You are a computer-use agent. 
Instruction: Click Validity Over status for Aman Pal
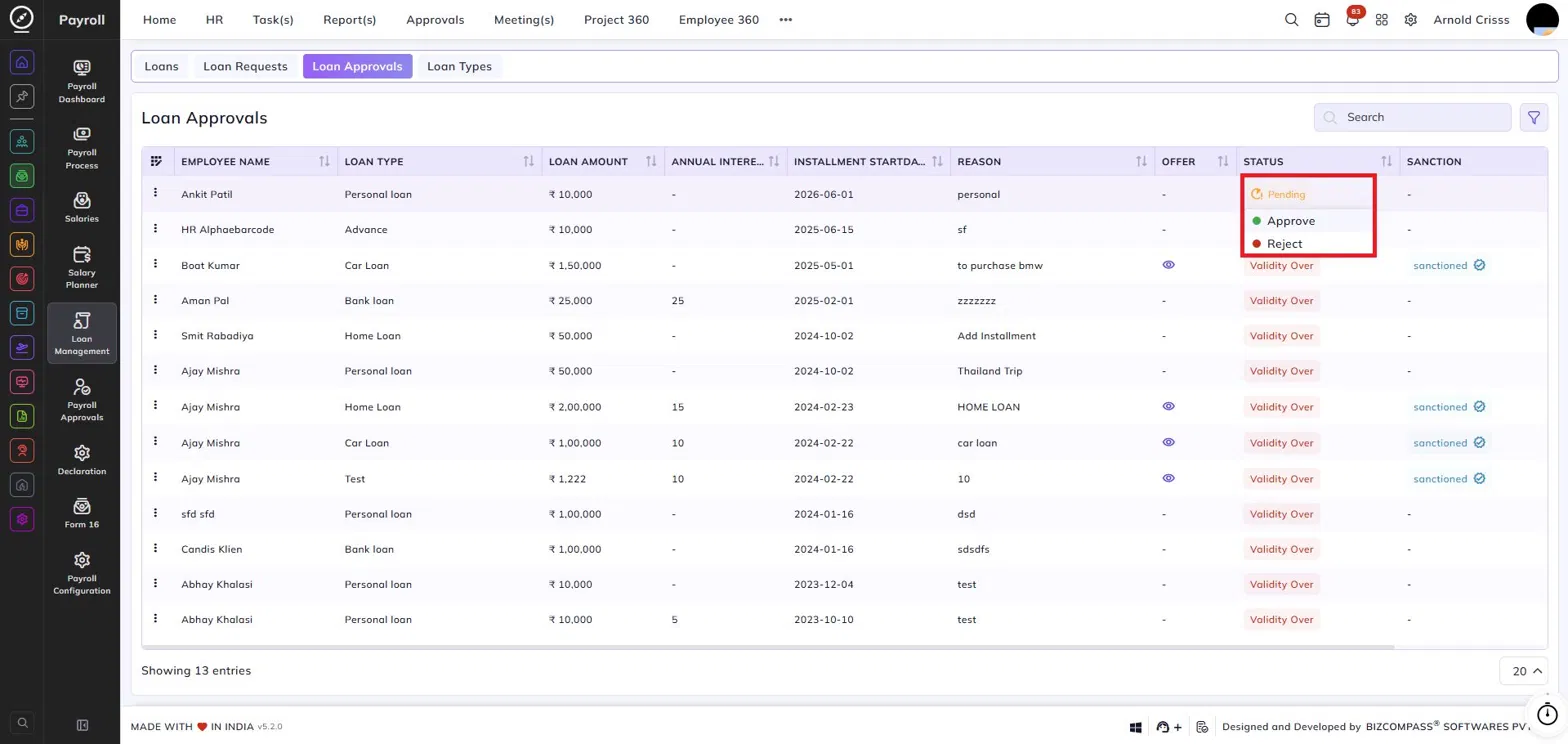pos(1281,301)
